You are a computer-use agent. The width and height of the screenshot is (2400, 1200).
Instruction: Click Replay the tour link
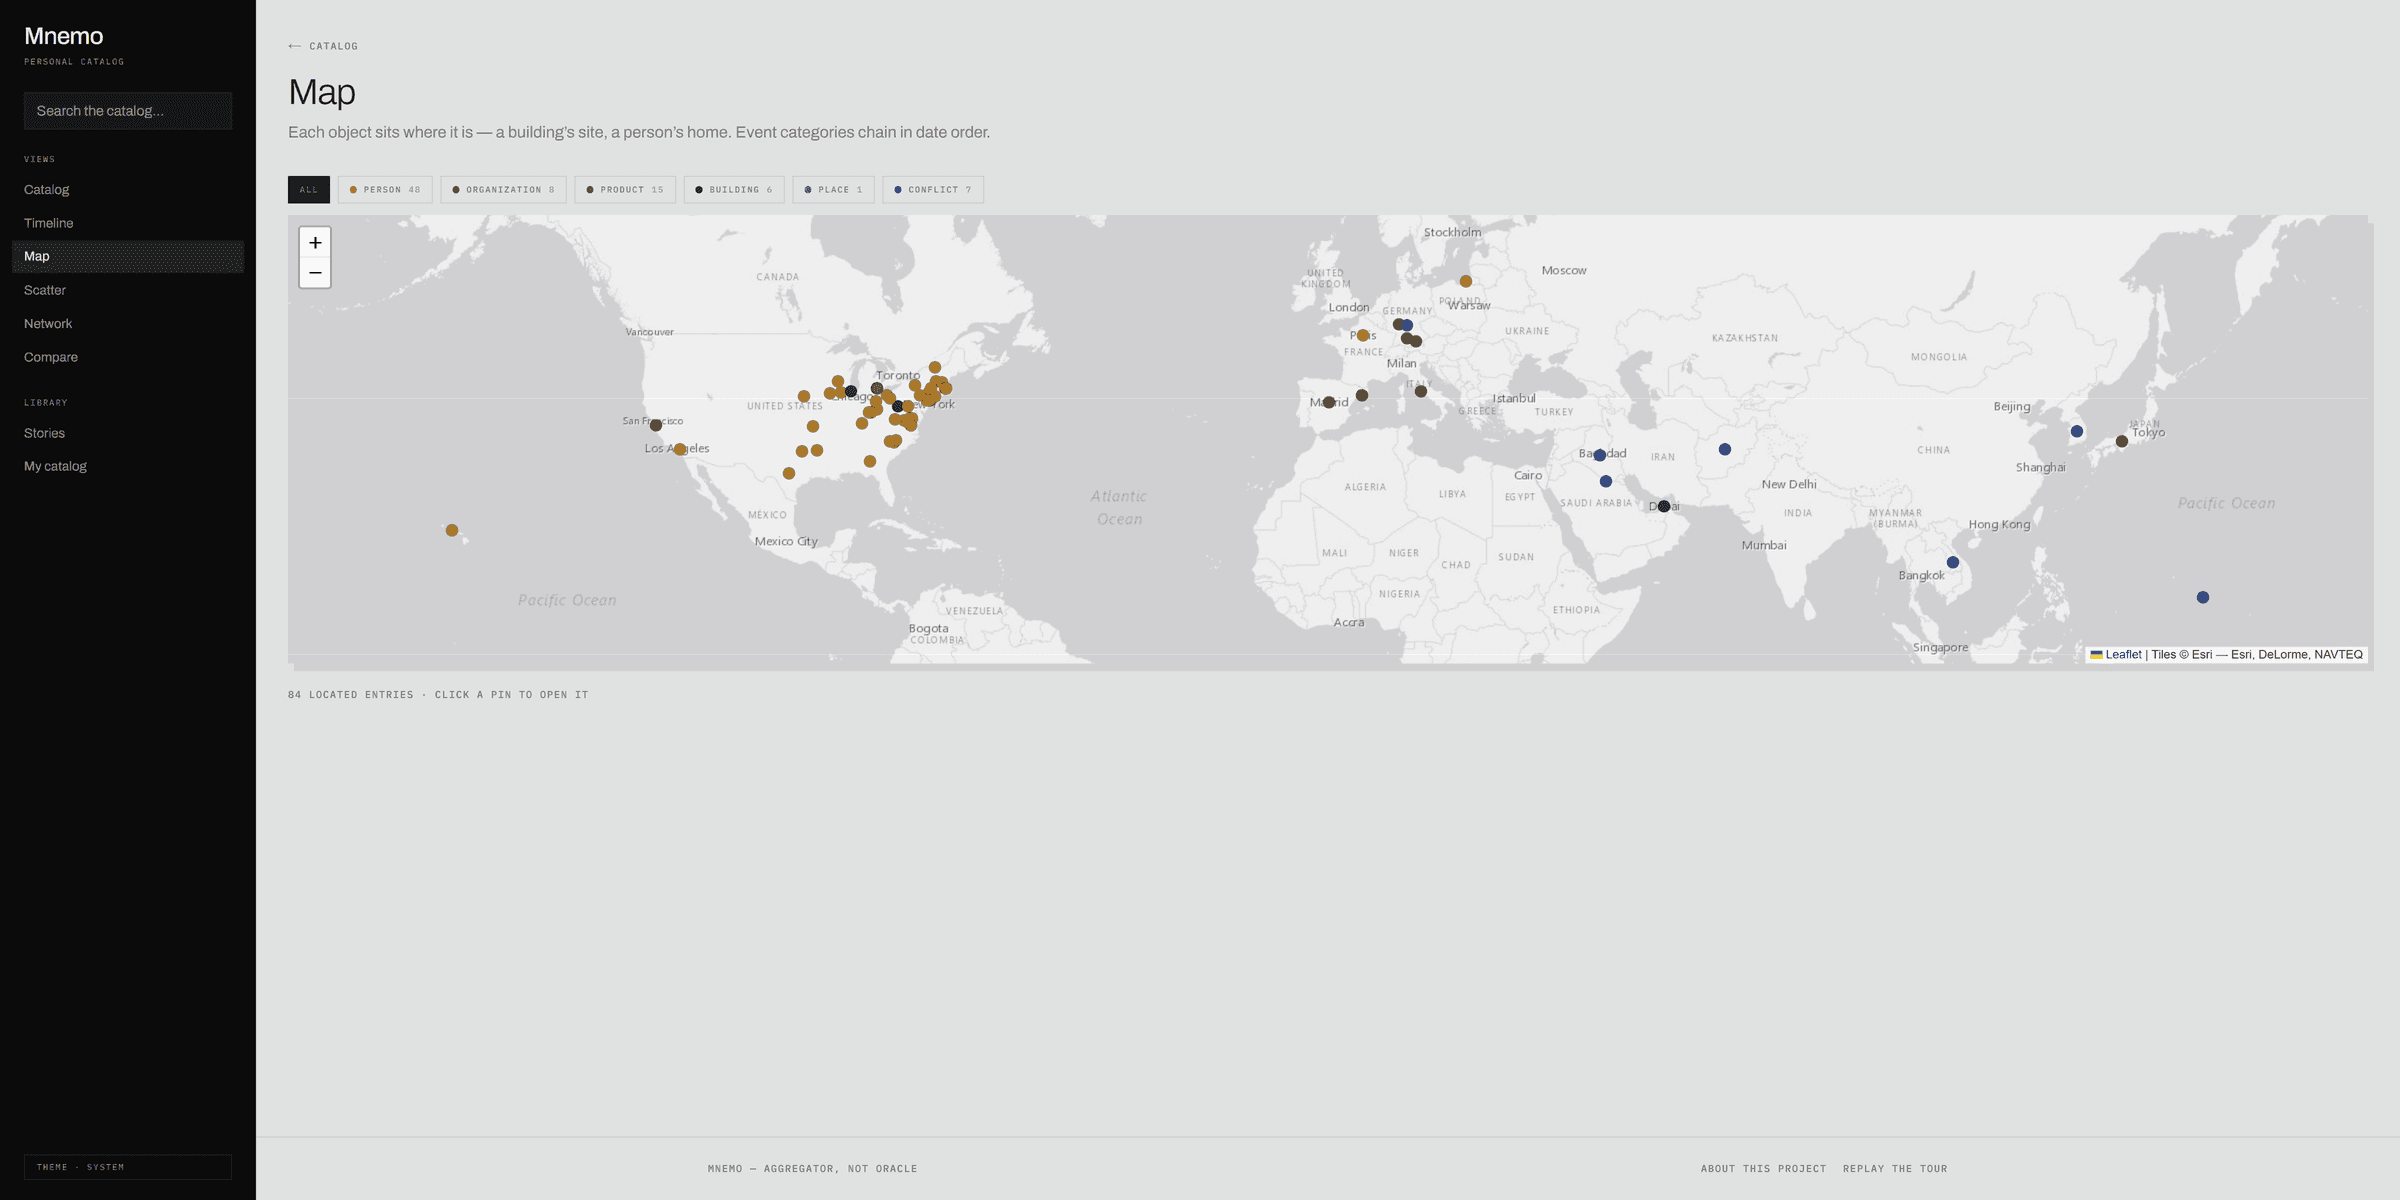click(x=1895, y=1169)
